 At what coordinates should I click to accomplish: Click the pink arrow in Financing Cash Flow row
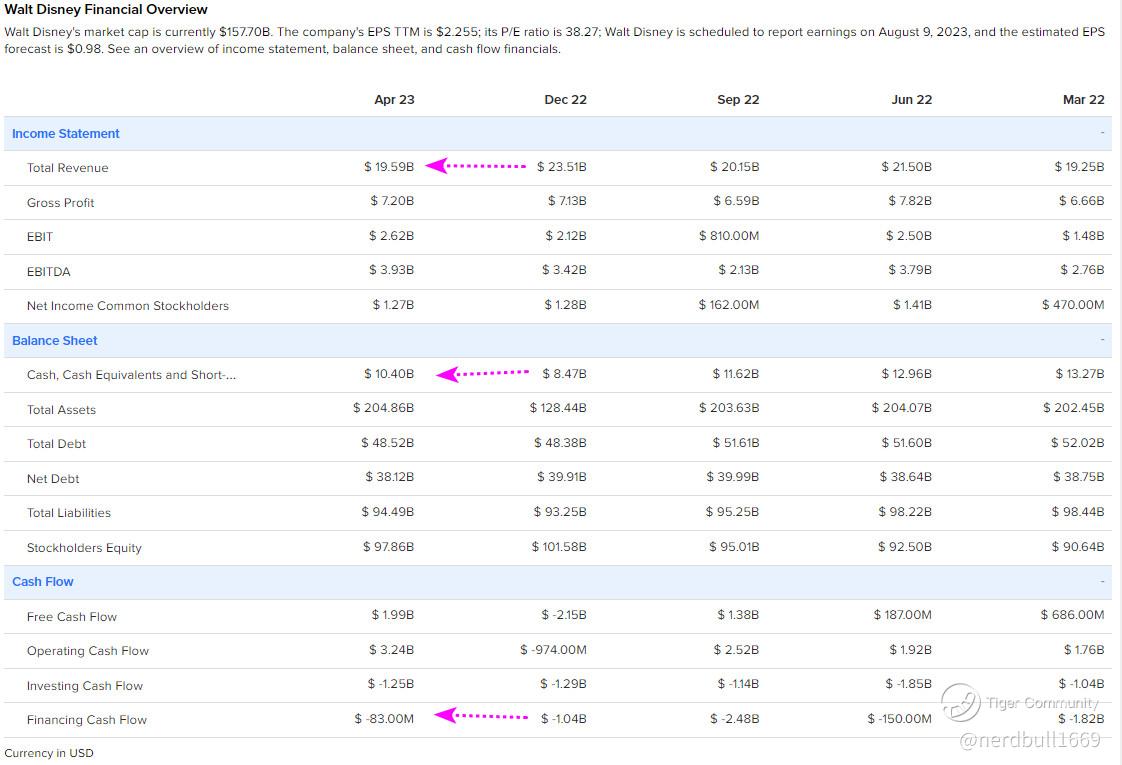(481, 716)
